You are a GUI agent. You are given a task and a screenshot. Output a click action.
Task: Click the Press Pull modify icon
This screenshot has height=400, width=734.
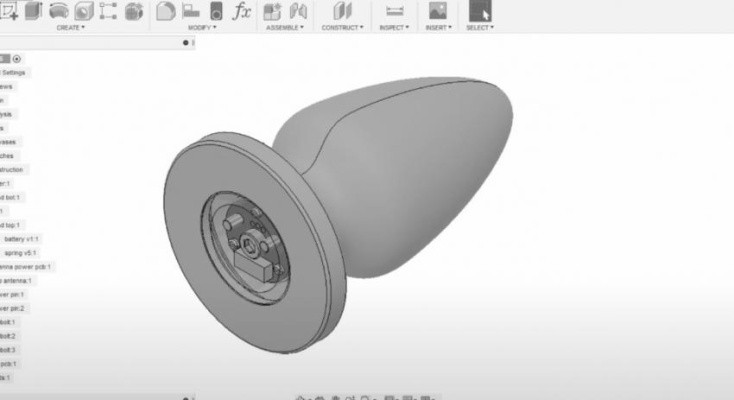[166, 11]
